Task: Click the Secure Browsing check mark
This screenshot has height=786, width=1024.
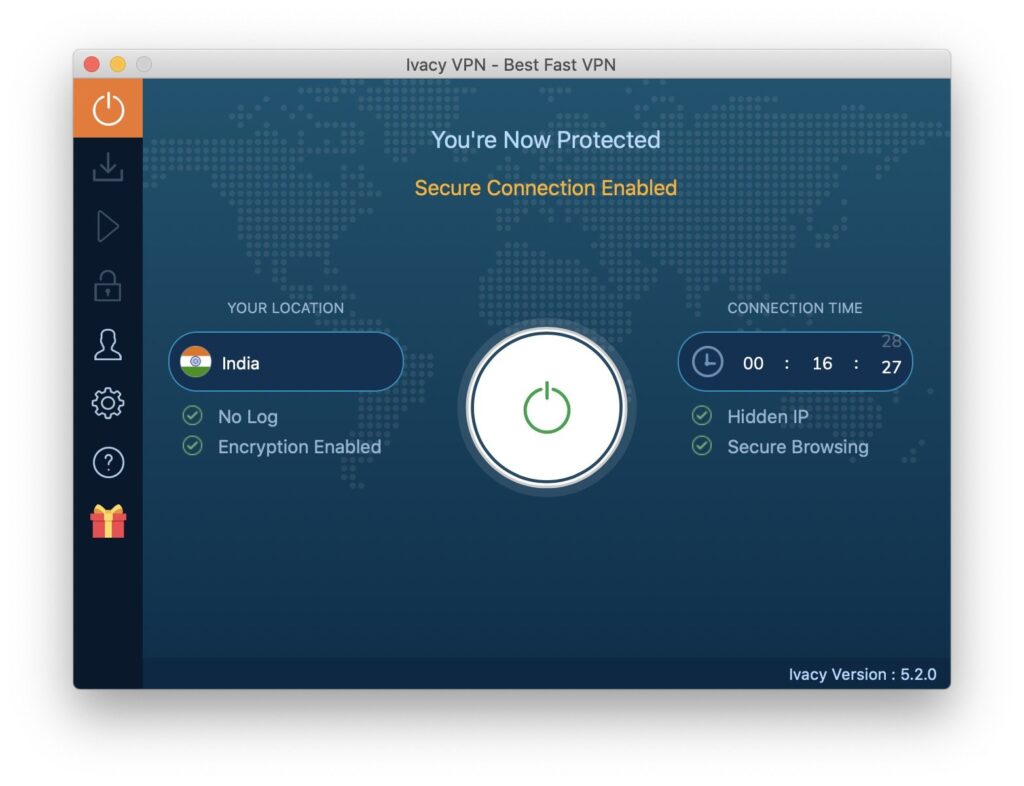Action: [x=701, y=446]
